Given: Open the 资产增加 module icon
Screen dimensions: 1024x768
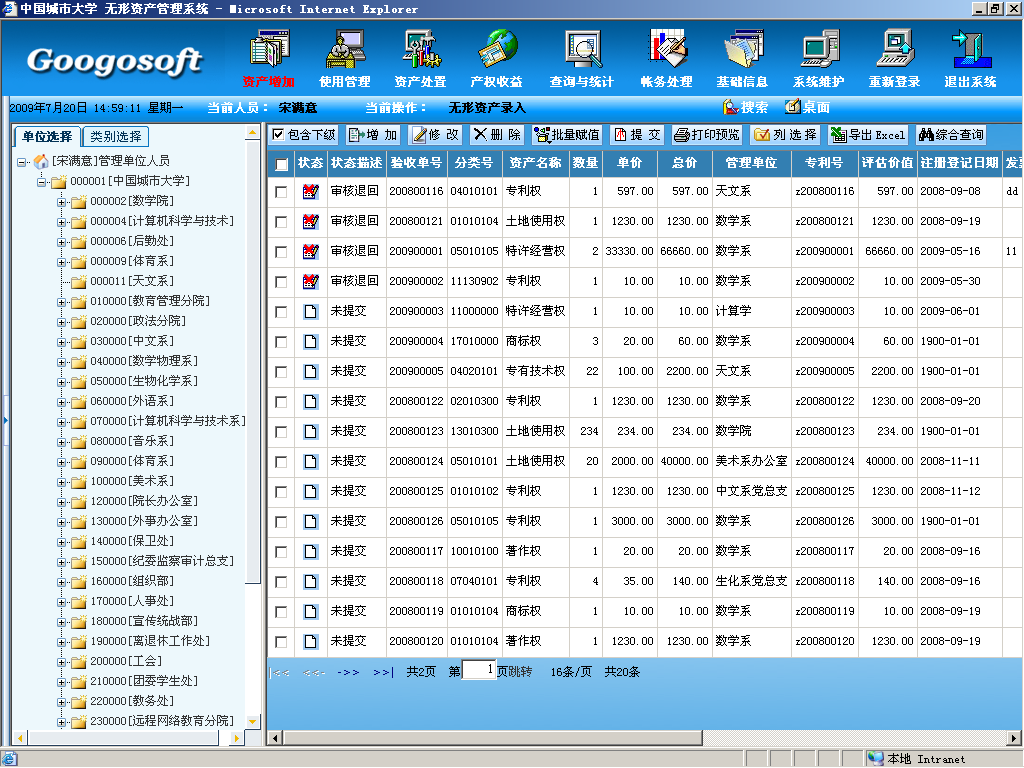Looking at the screenshot, I should [268, 49].
